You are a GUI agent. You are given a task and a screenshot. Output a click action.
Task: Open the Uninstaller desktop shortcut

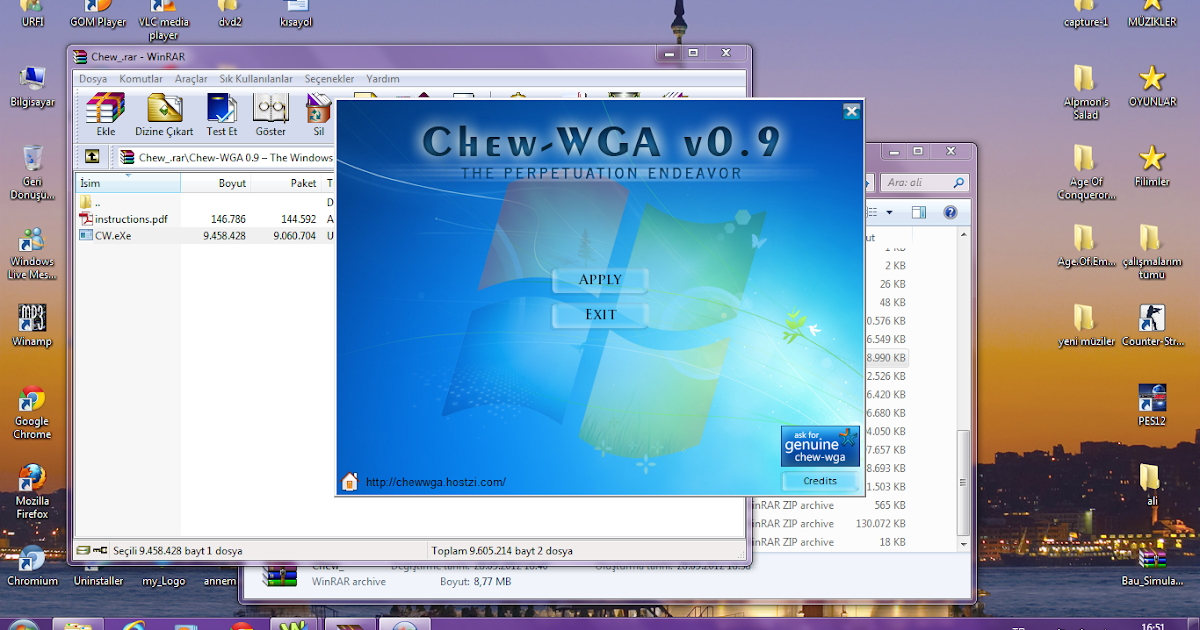click(x=100, y=581)
